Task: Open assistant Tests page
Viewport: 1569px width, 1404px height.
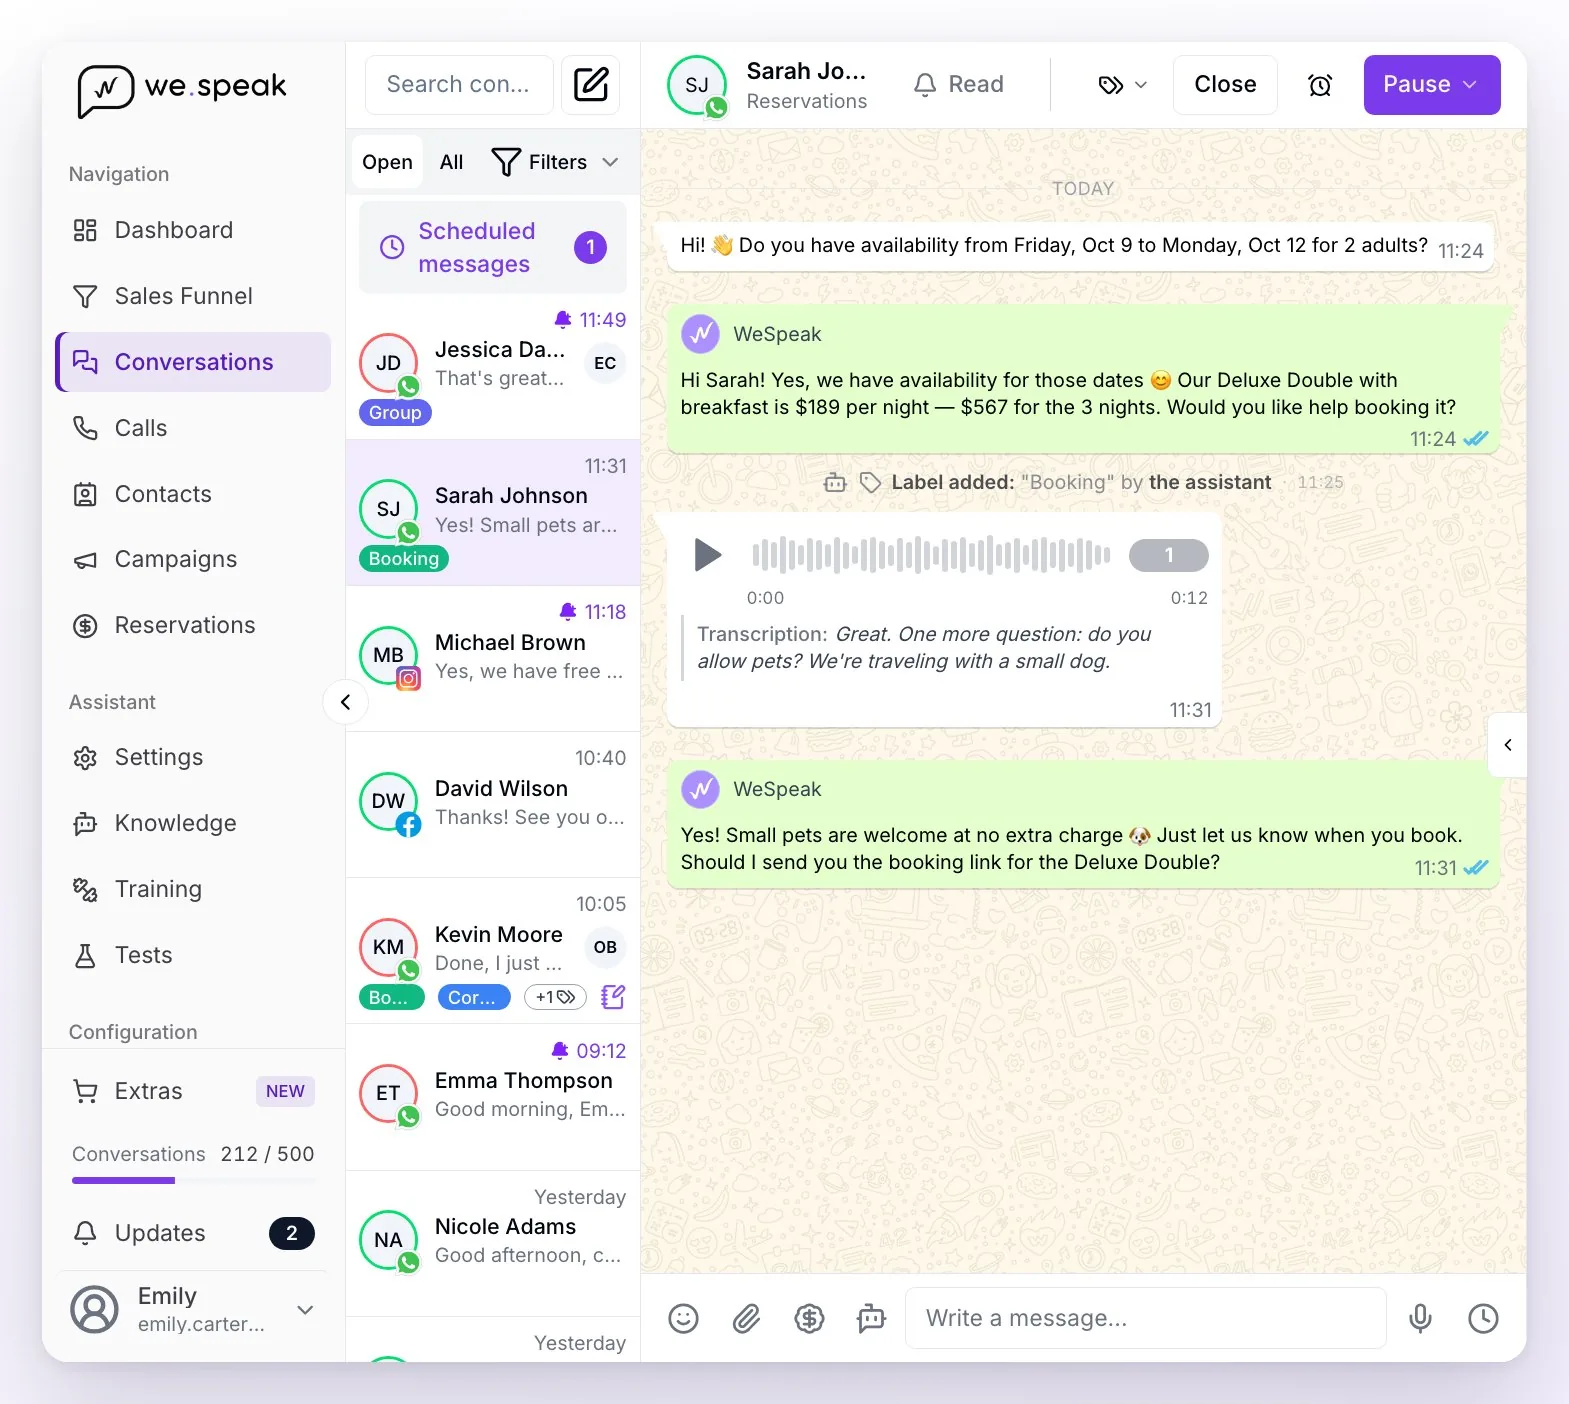Action: pos(193,955)
